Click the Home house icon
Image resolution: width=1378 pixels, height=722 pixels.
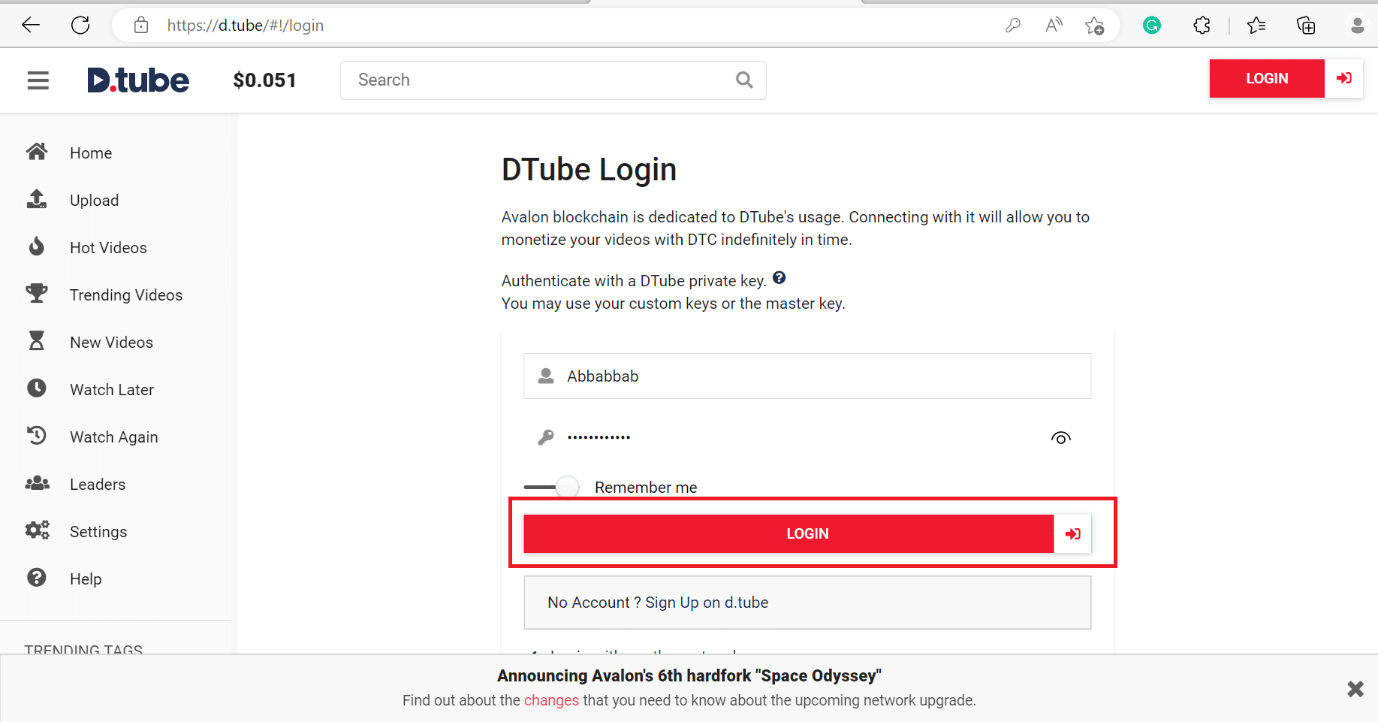pyautogui.click(x=37, y=152)
